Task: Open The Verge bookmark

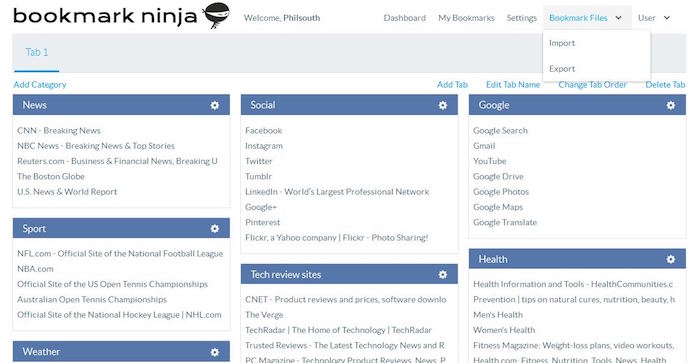Action: click(264, 314)
